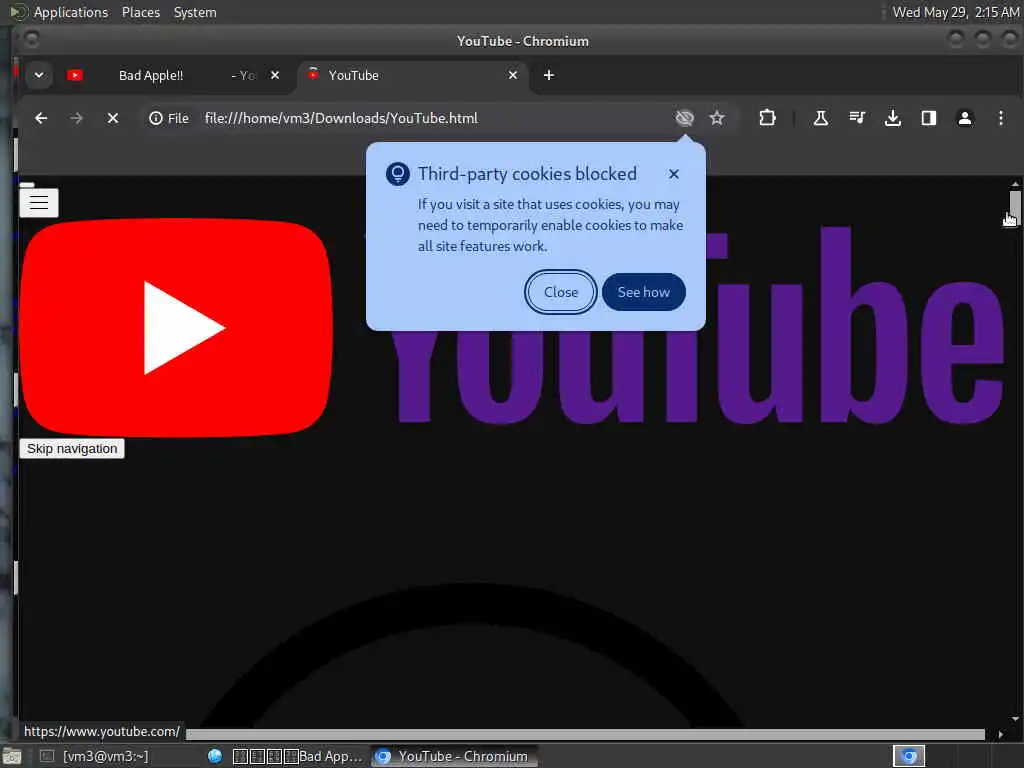Screen dimensions: 1024x768
Task: Click the tray Chromium icon at bottom right
Action: click(909, 756)
